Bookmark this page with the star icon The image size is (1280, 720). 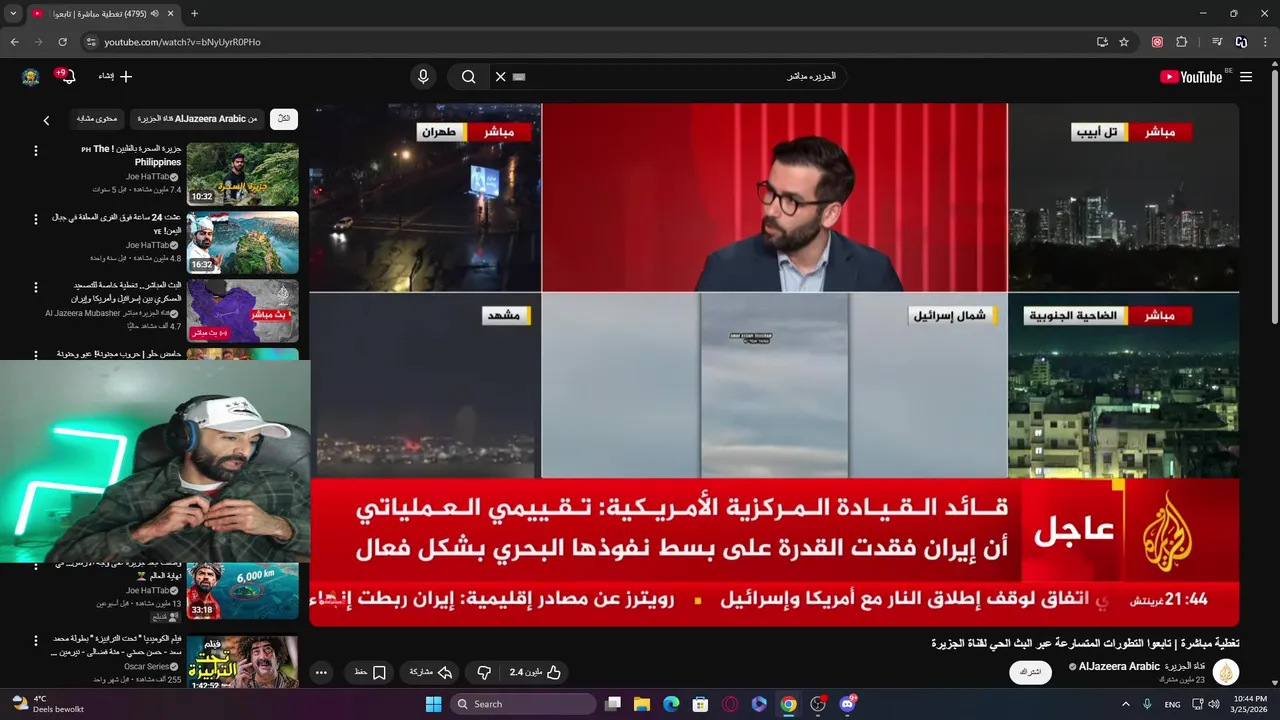click(1124, 42)
